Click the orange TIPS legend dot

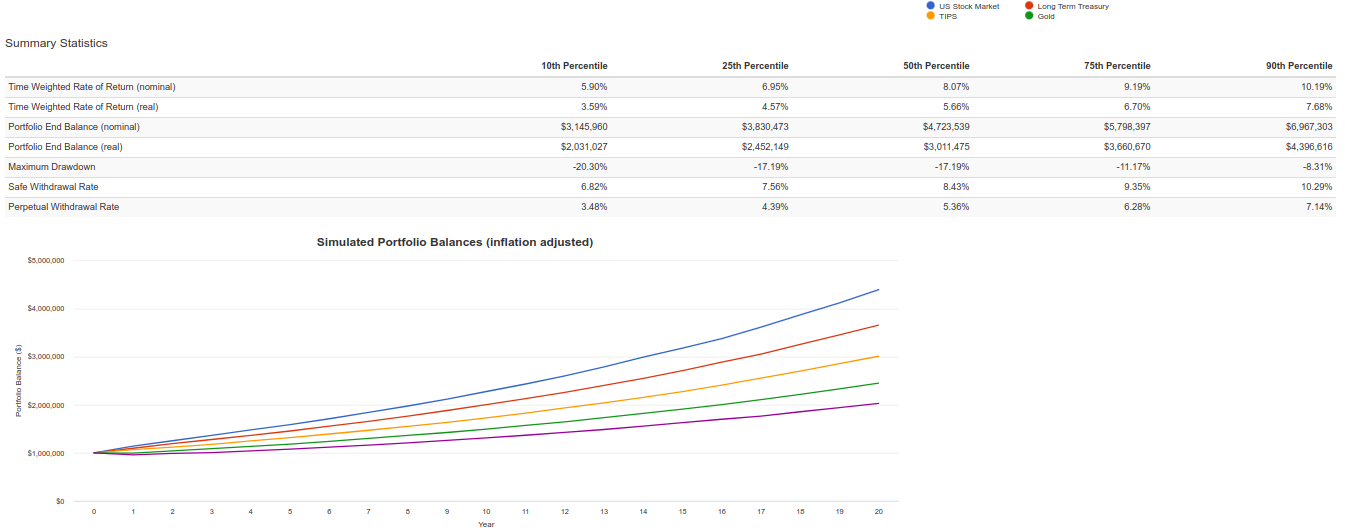[x=931, y=16]
